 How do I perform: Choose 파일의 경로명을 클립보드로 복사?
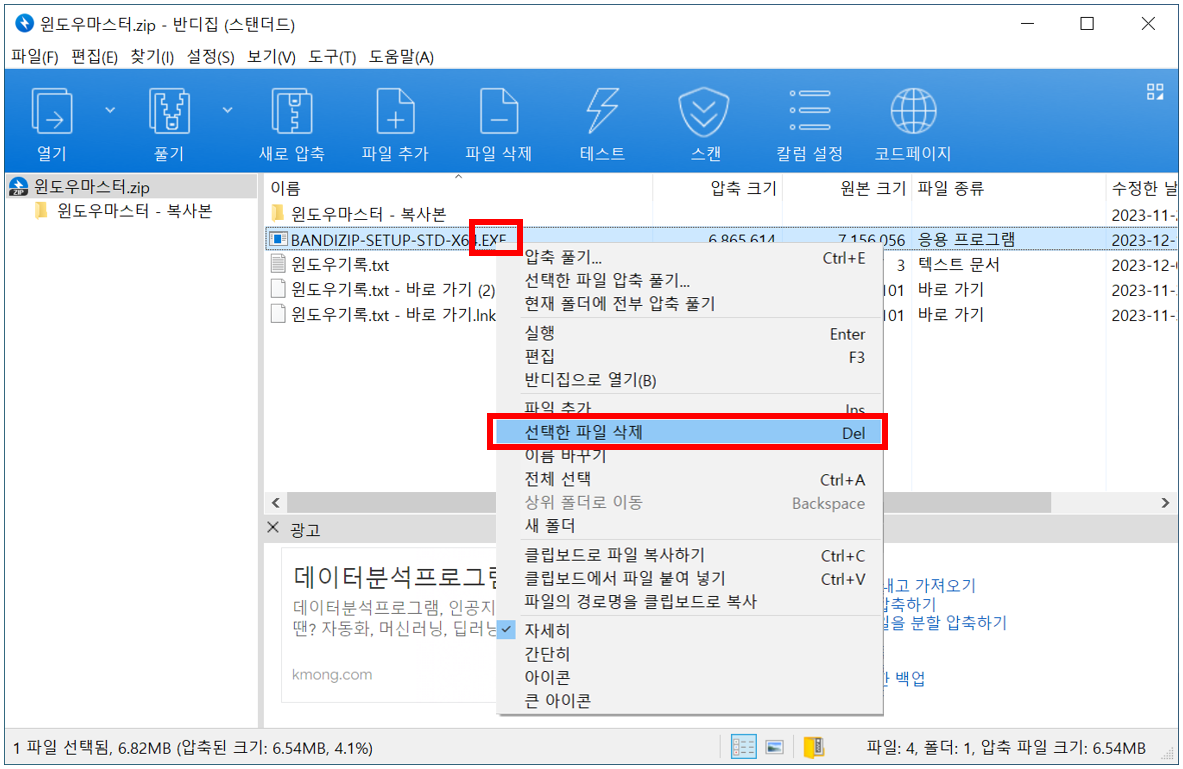[690, 602]
